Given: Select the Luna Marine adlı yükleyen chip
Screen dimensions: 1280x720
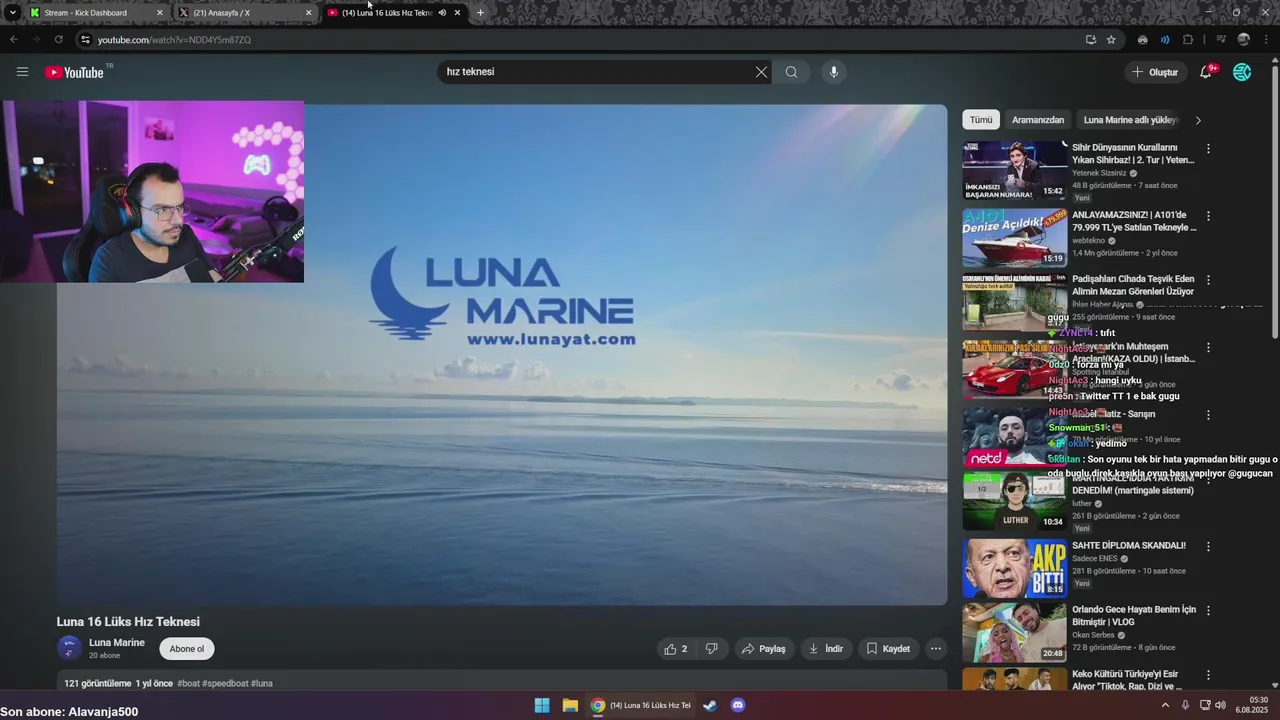Looking at the screenshot, I should [1130, 120].
